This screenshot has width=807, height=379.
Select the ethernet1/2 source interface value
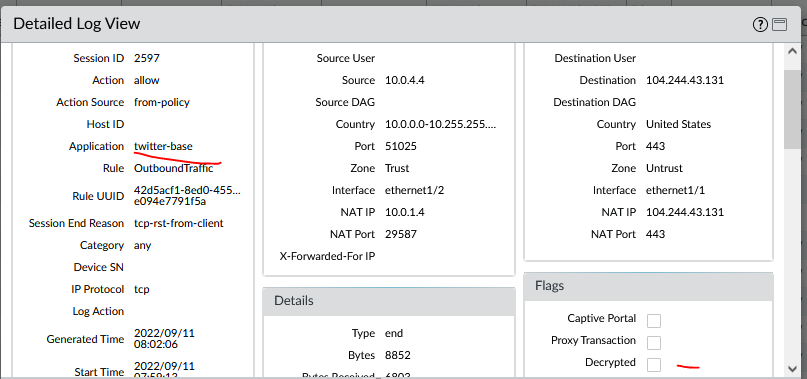click(414, 191)
